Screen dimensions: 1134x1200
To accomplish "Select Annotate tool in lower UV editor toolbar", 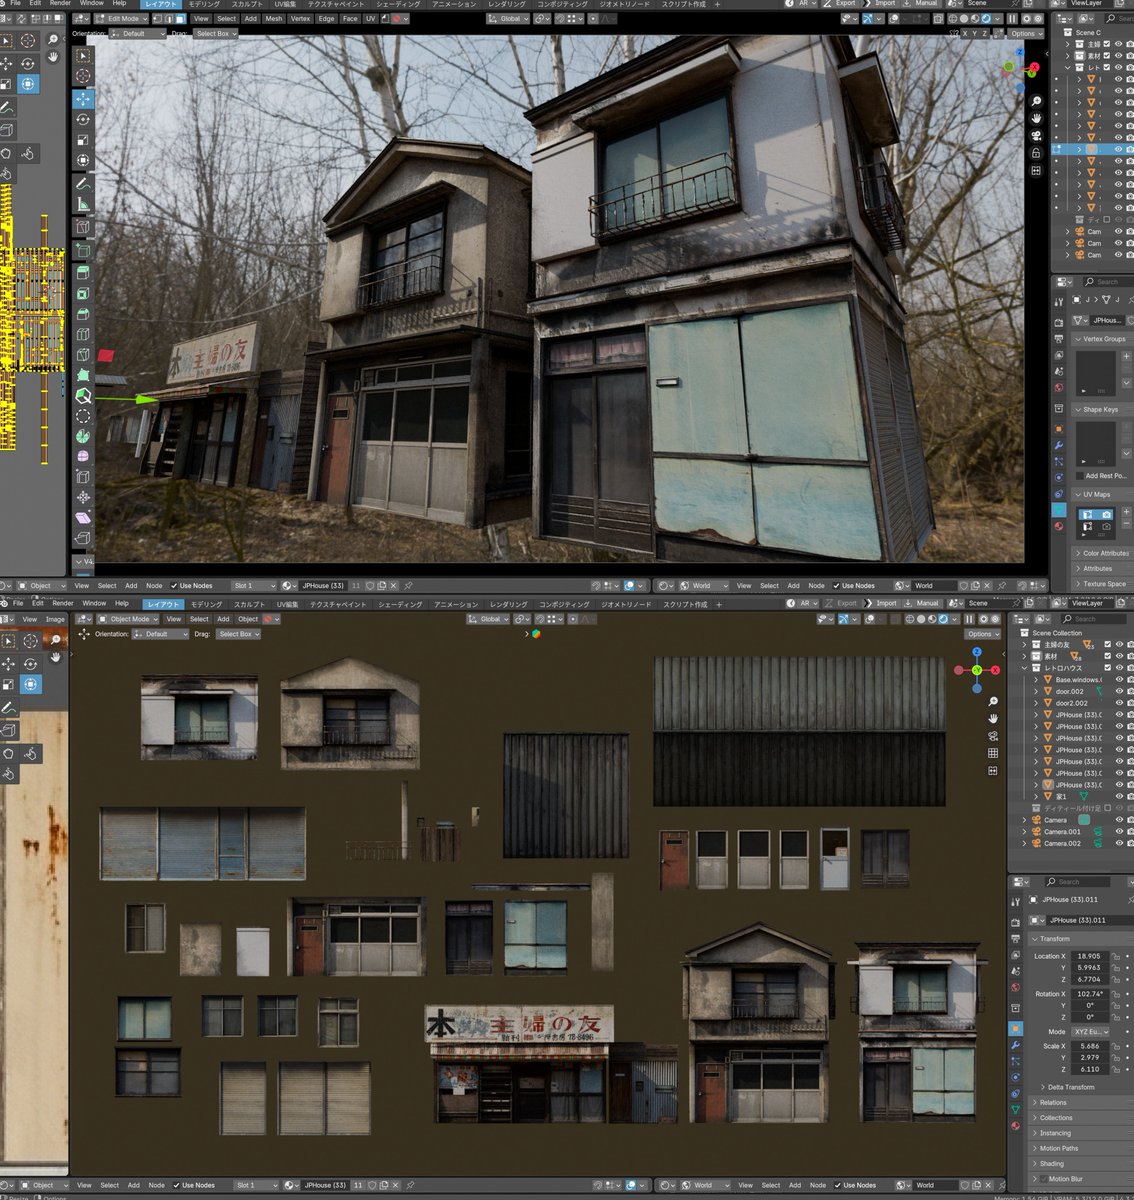I will [8, 708].
